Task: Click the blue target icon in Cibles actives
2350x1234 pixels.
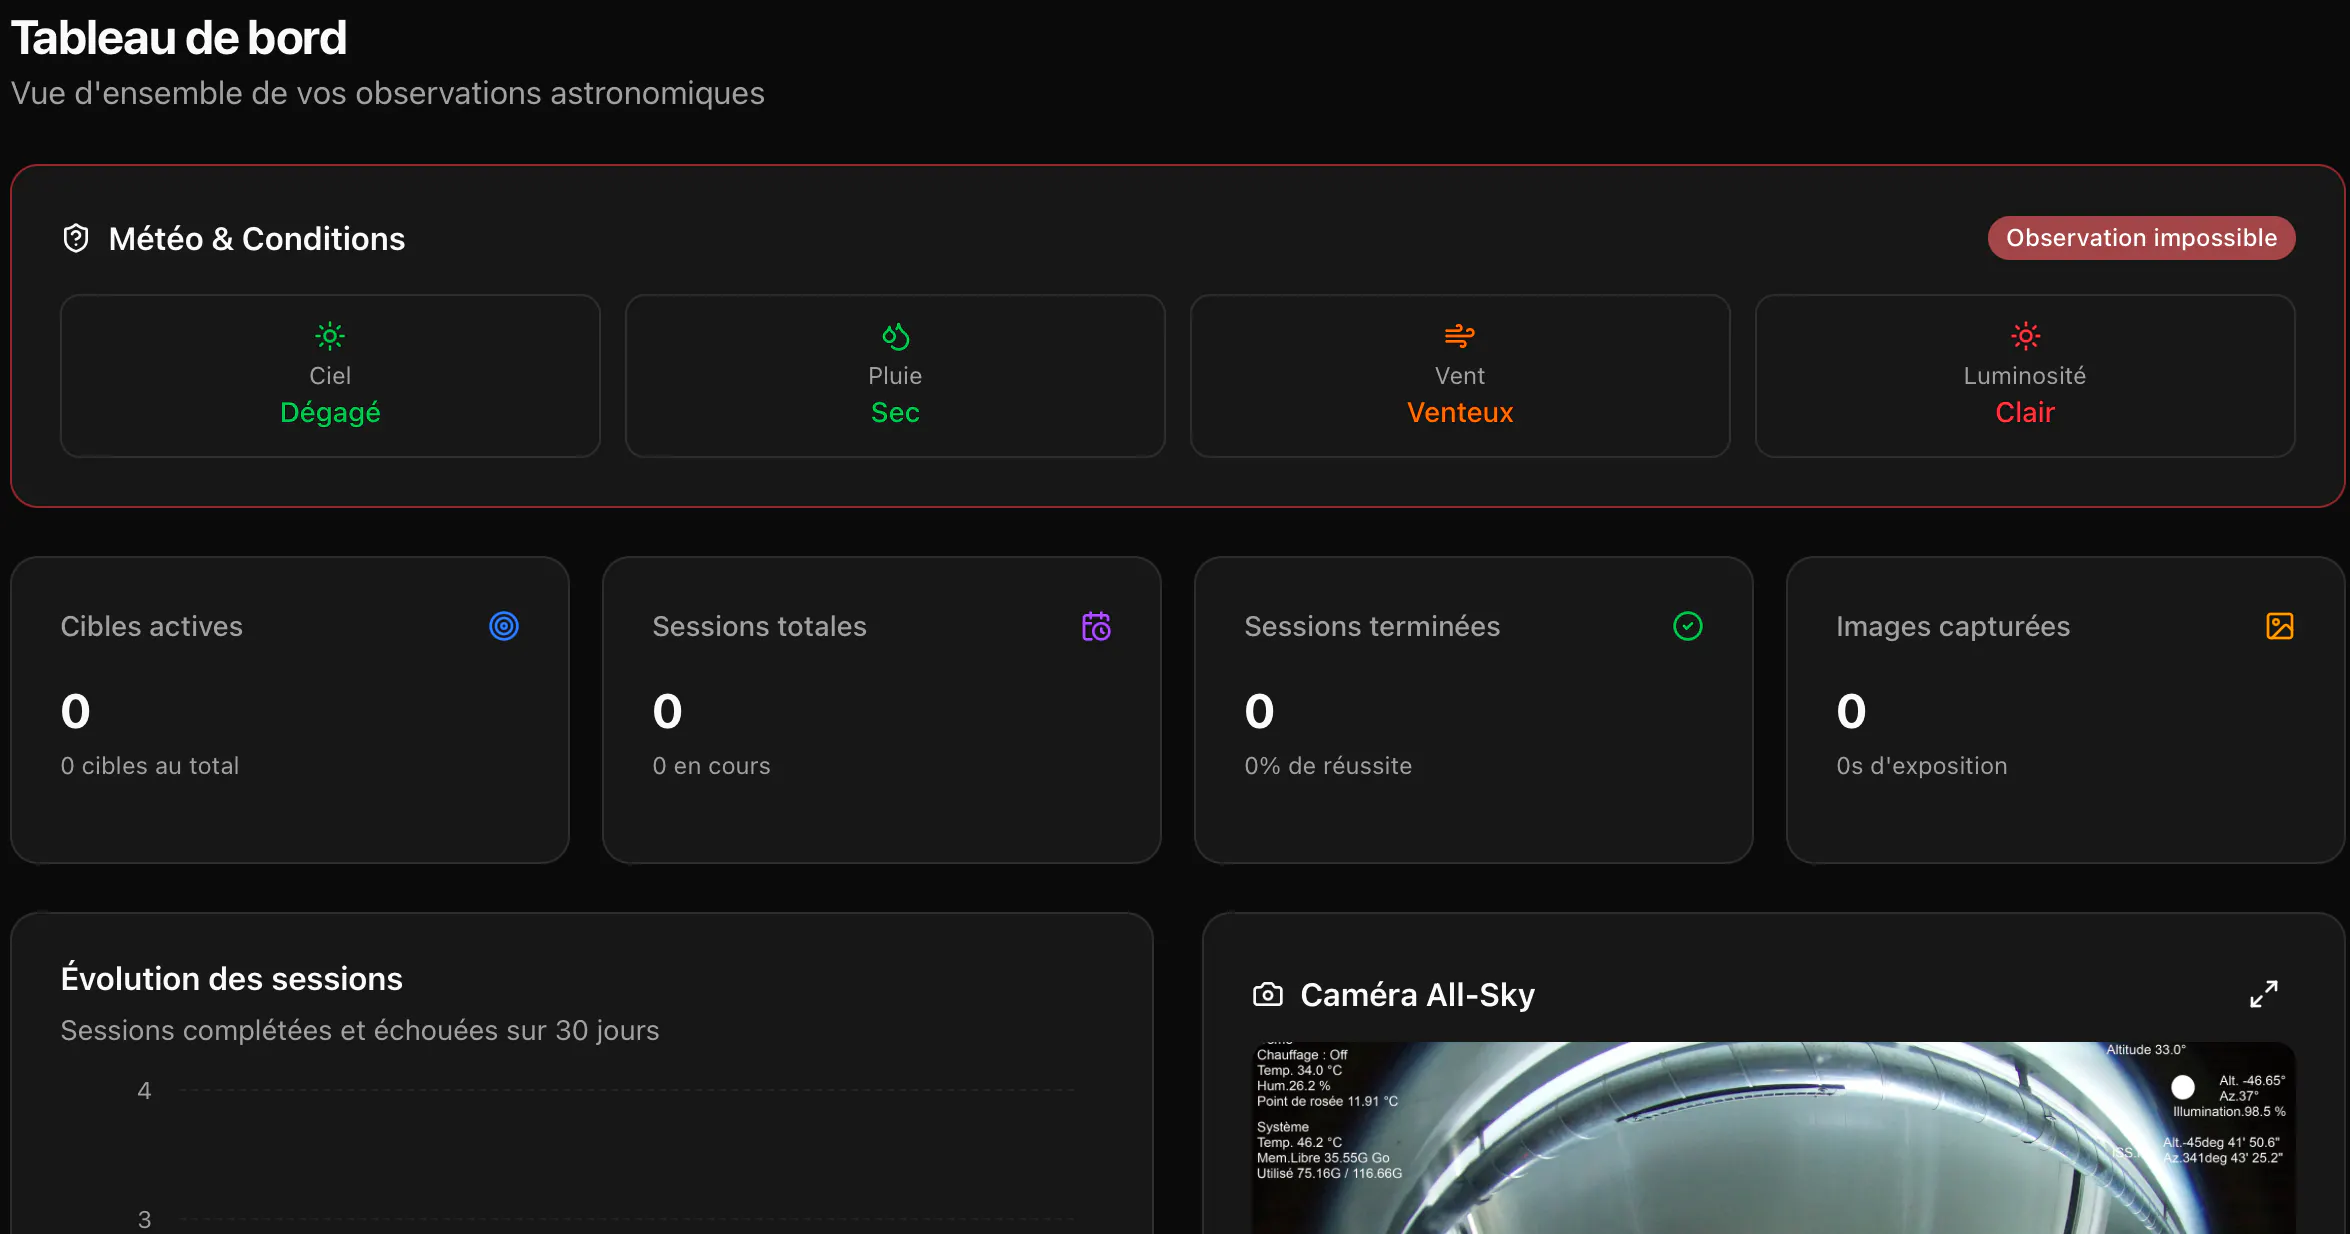Action: click(504, 626)
